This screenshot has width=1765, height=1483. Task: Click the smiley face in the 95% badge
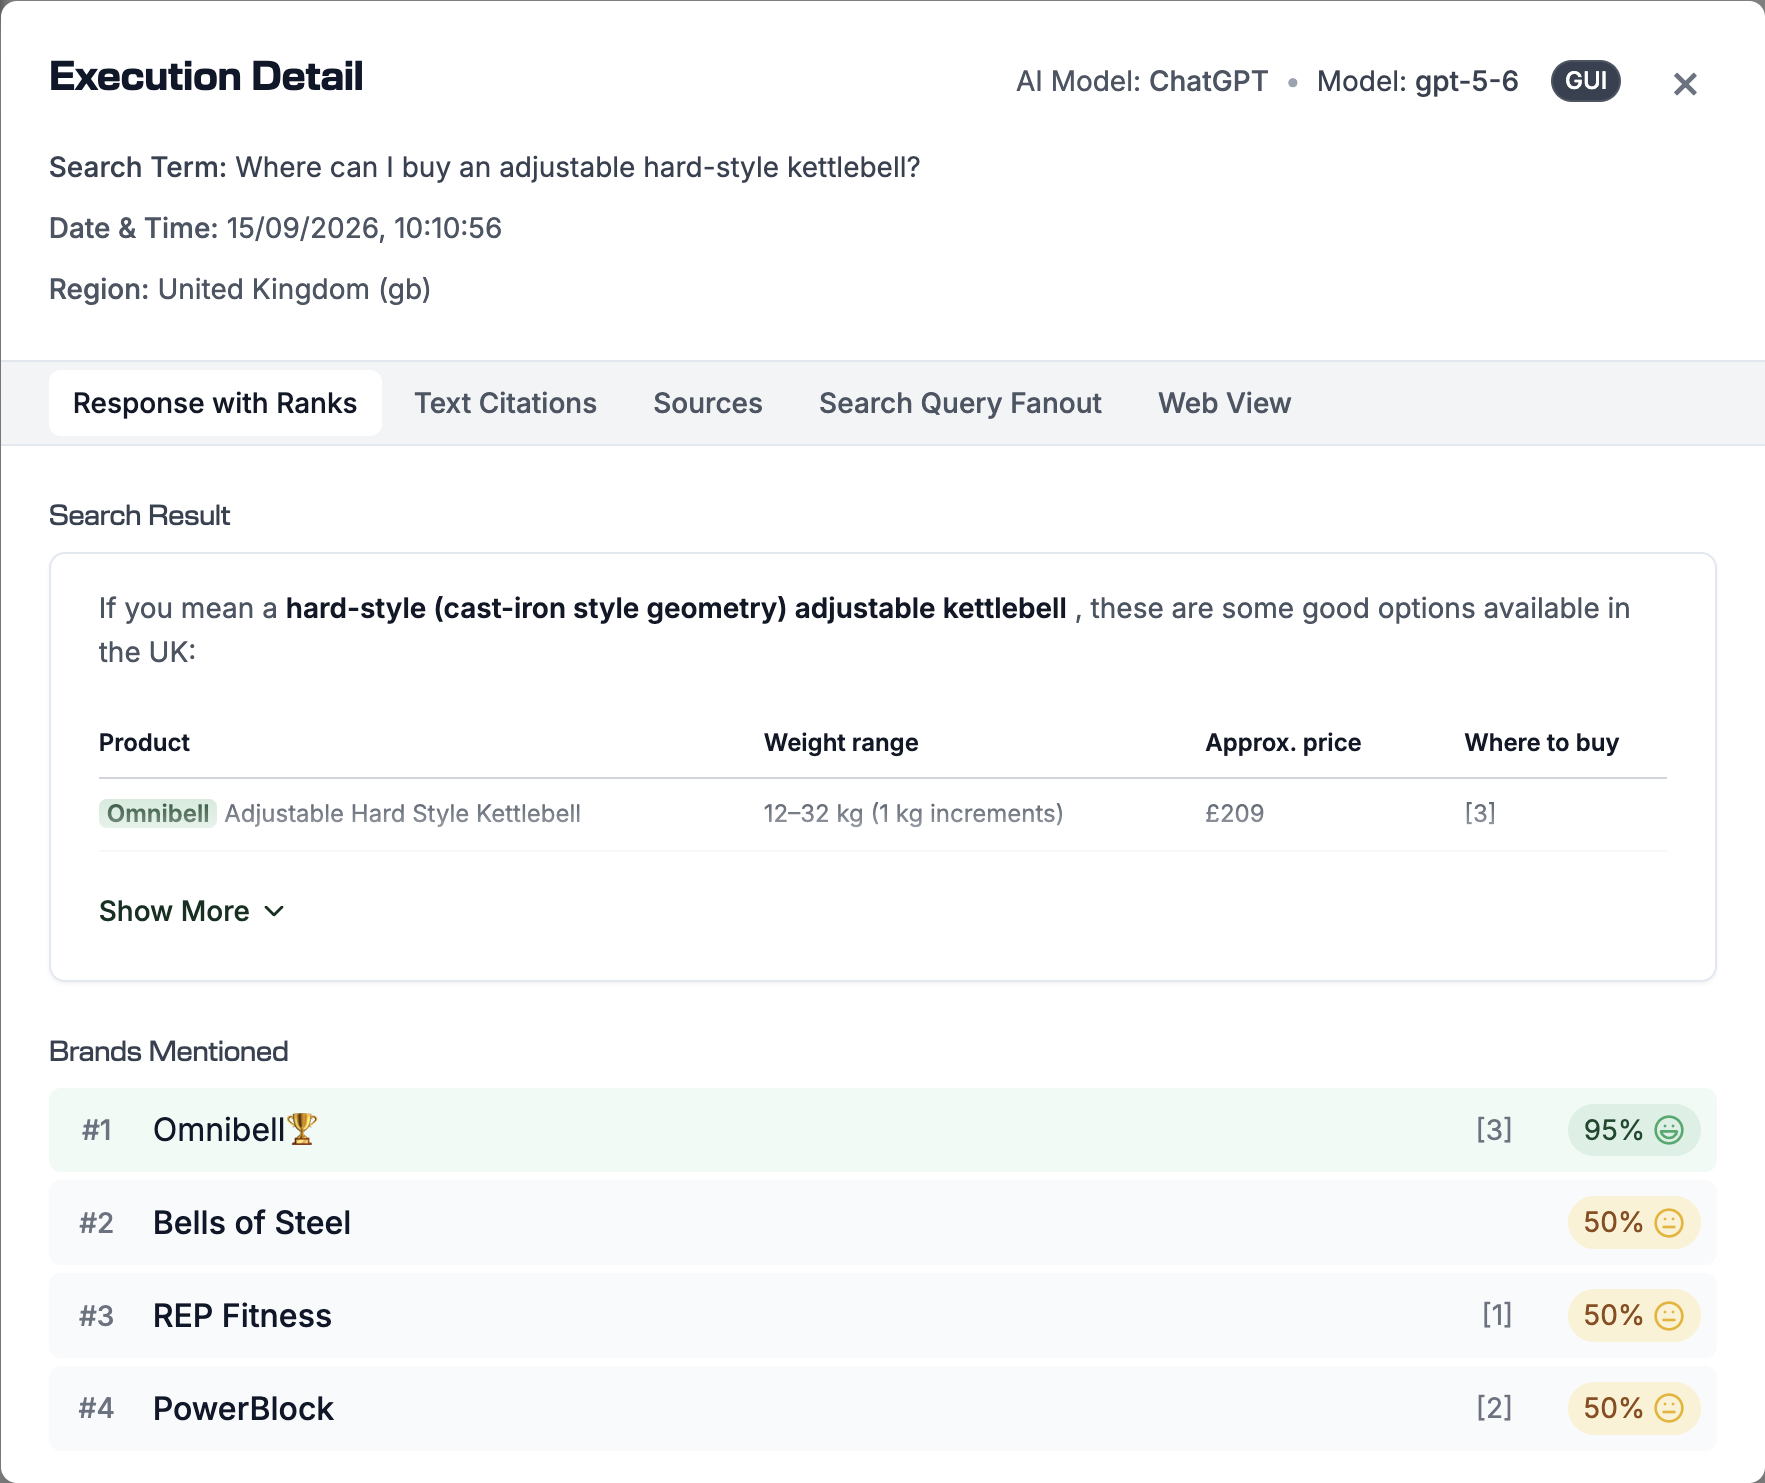click(1668, 1130)
